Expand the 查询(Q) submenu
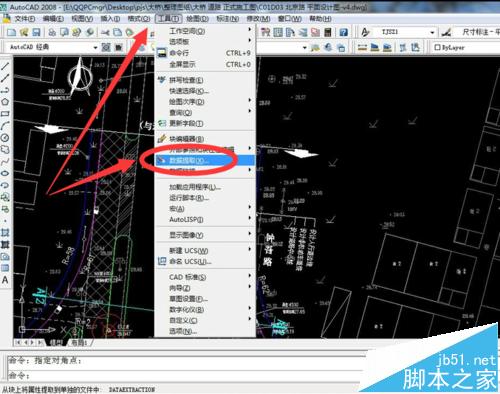The image size is (500, 394). tap(205, 112)
